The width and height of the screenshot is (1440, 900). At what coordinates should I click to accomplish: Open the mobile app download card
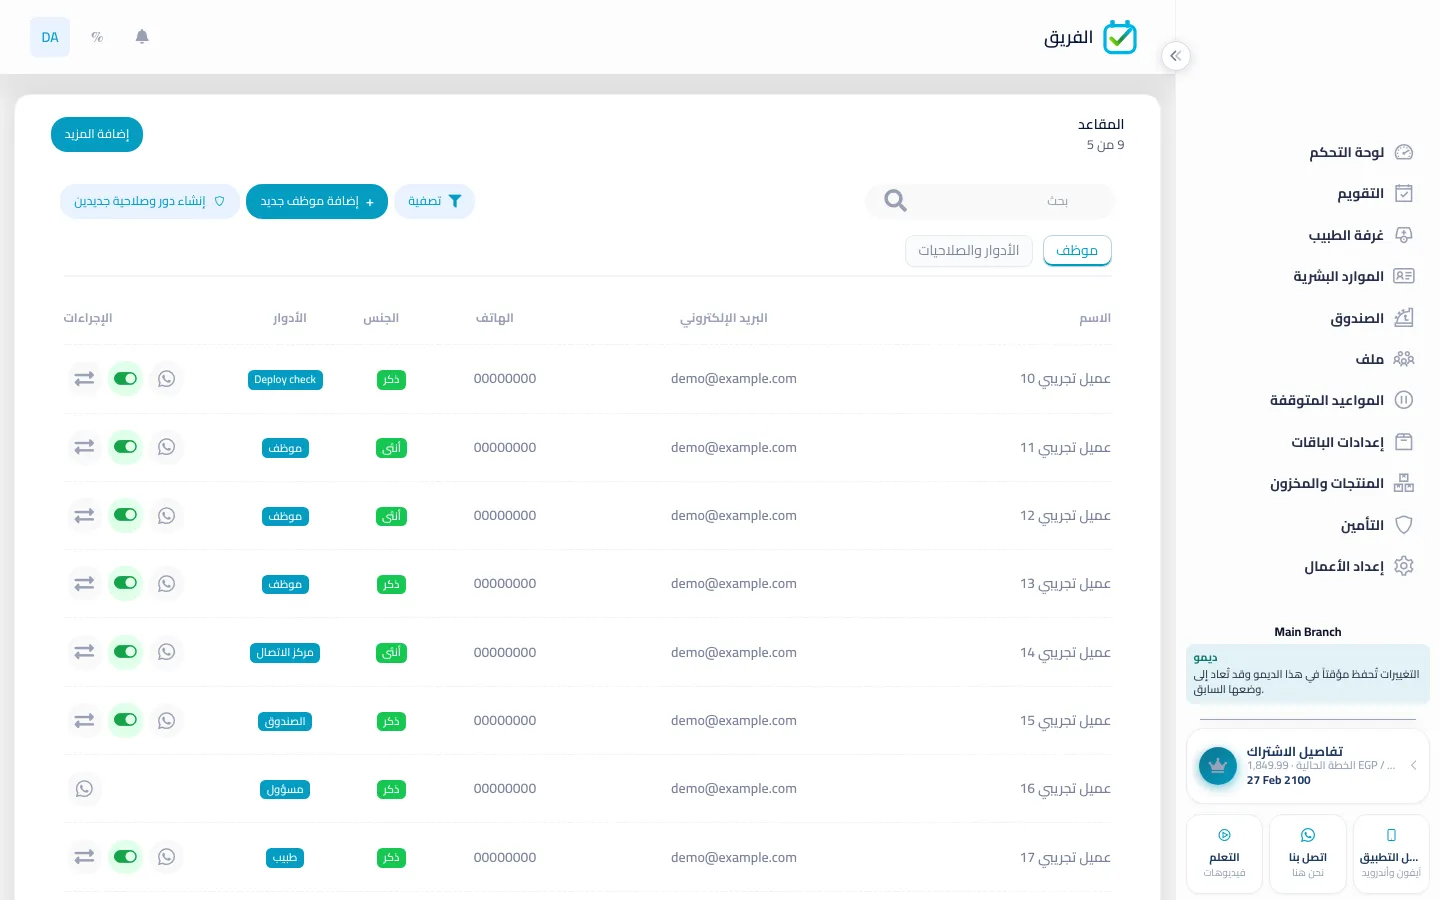pyautogui.click(x=1391, y=855)
